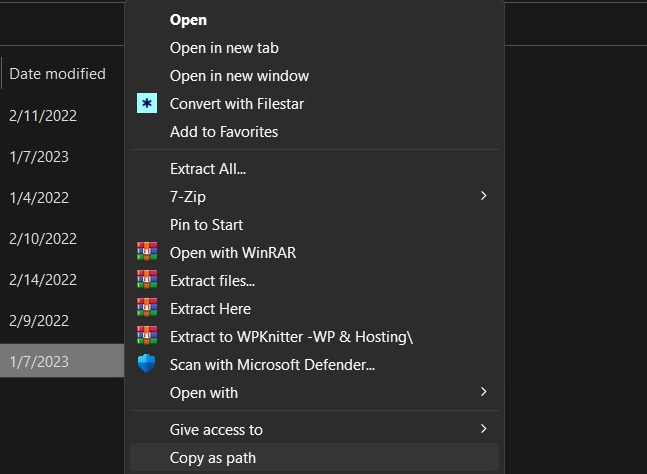Click the WinRAR icon beside Open with WinRAR
The width and height of the screenshot is (647, 474).
pos(147,253)
